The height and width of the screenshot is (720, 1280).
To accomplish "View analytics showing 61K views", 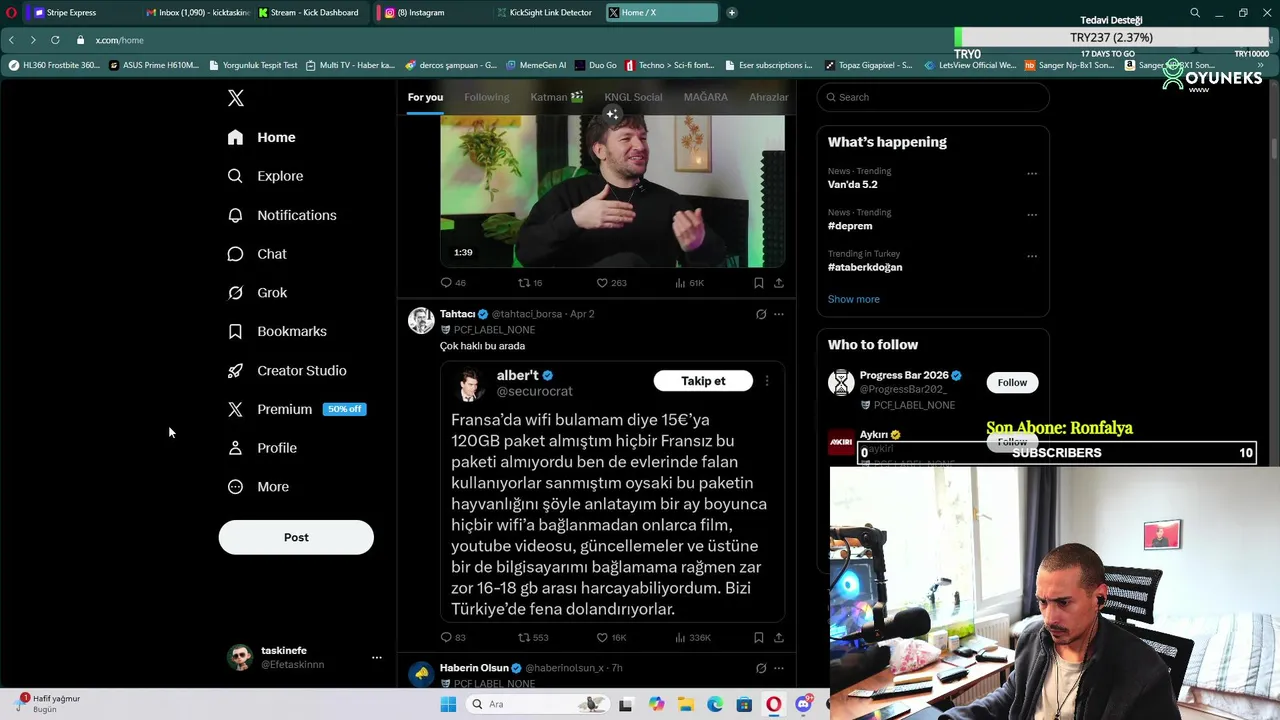I will click(690, 283).
